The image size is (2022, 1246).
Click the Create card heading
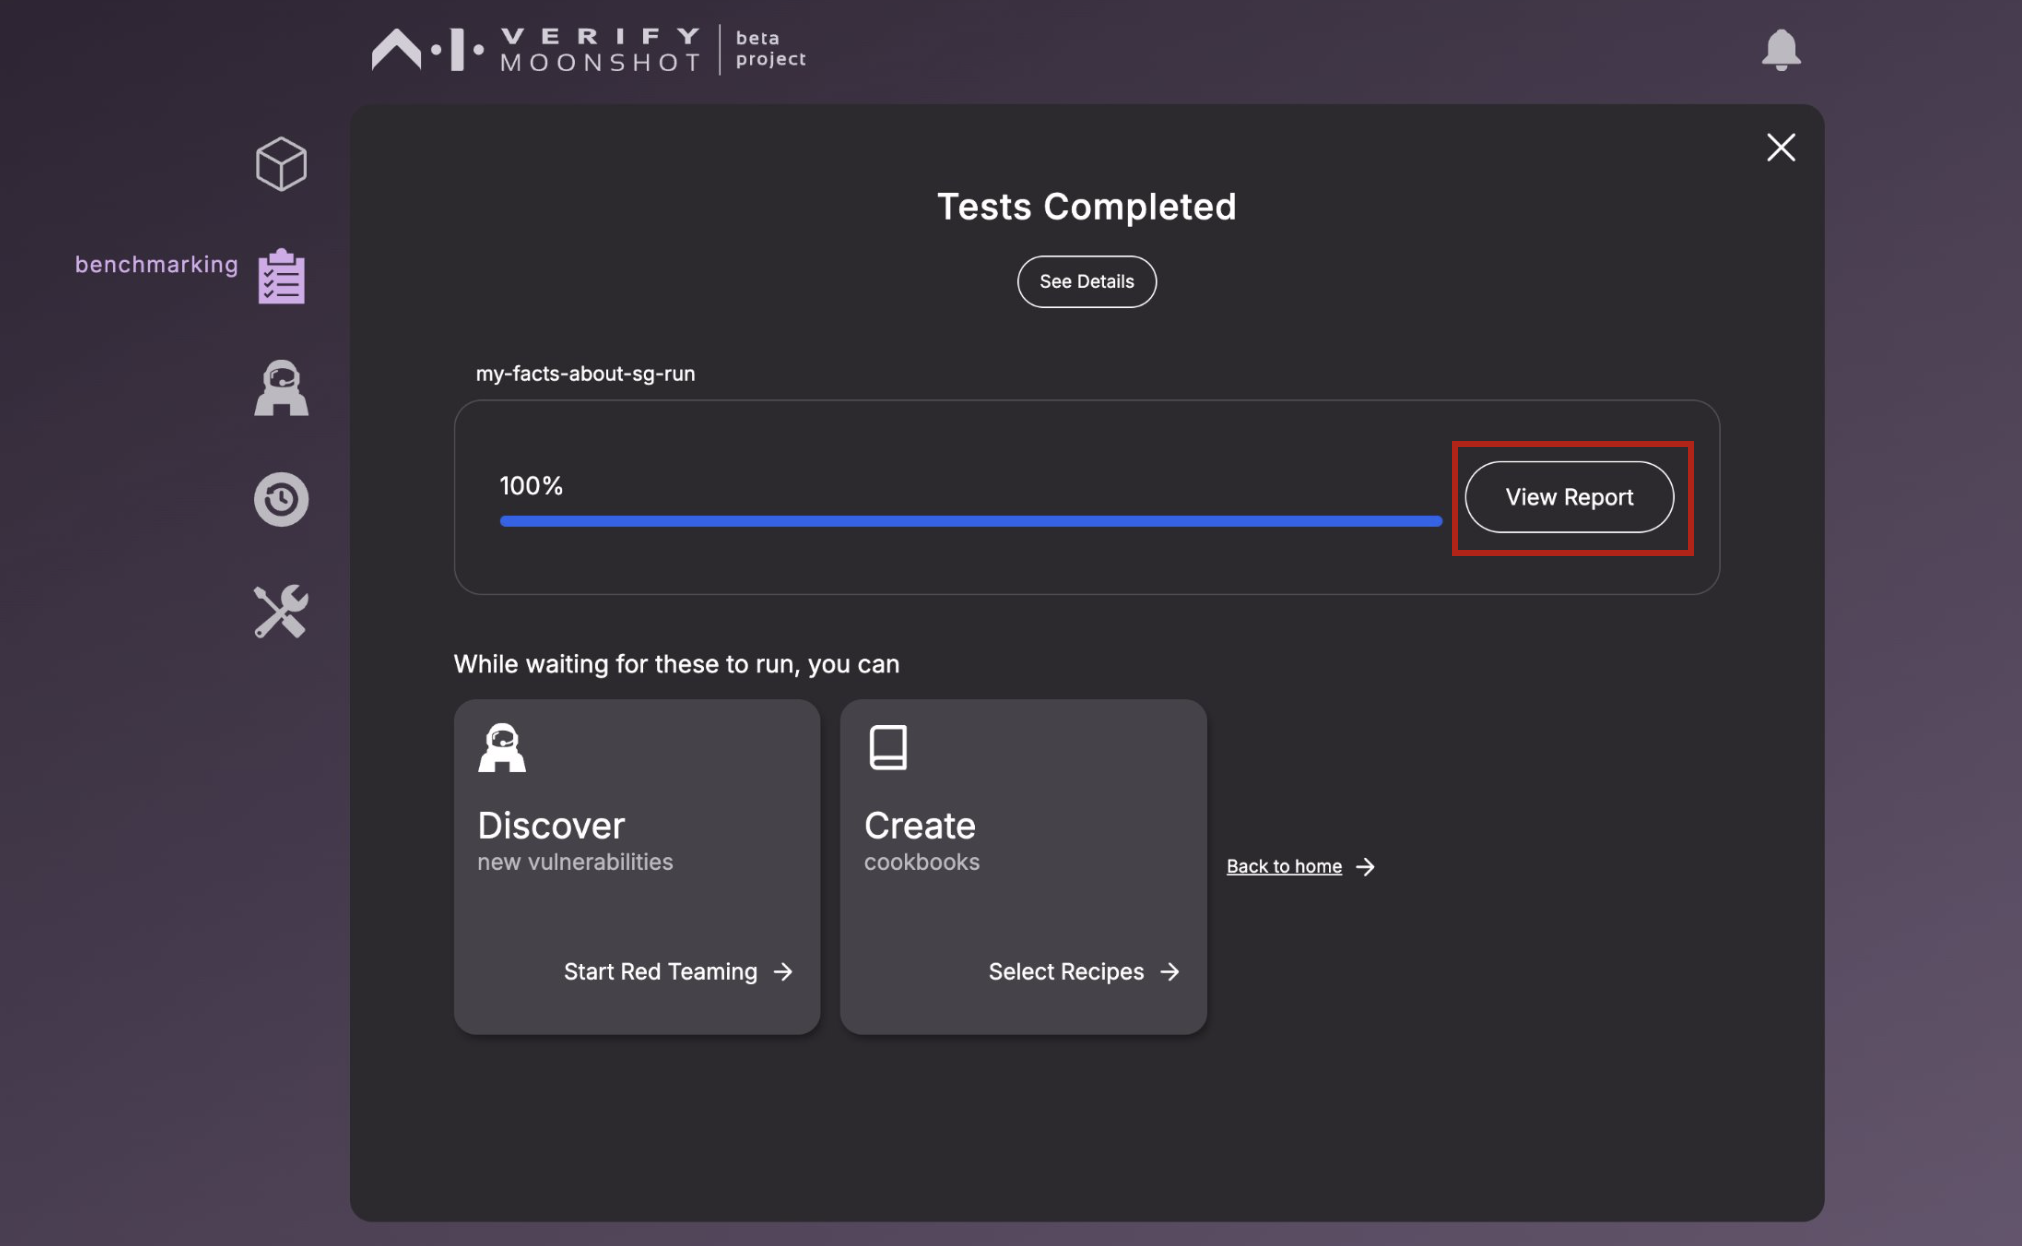(920, 826)
